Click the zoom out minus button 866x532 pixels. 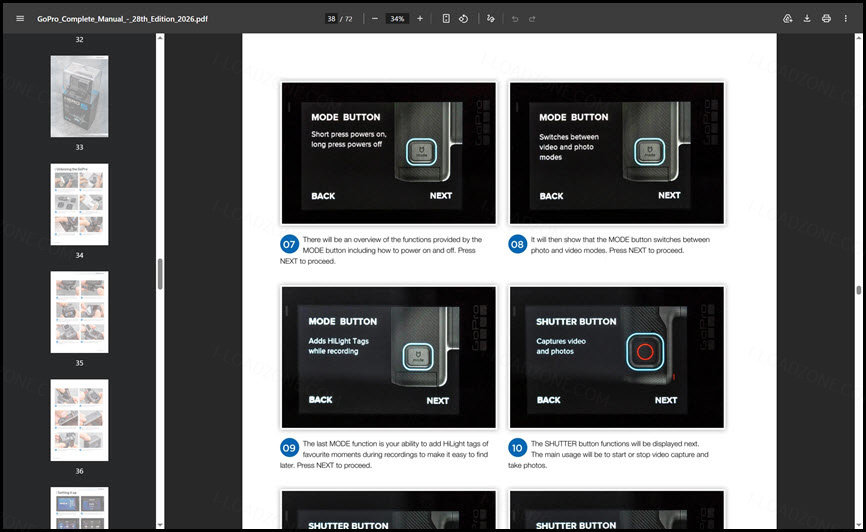pyautogui.click(x=375, y=18)
